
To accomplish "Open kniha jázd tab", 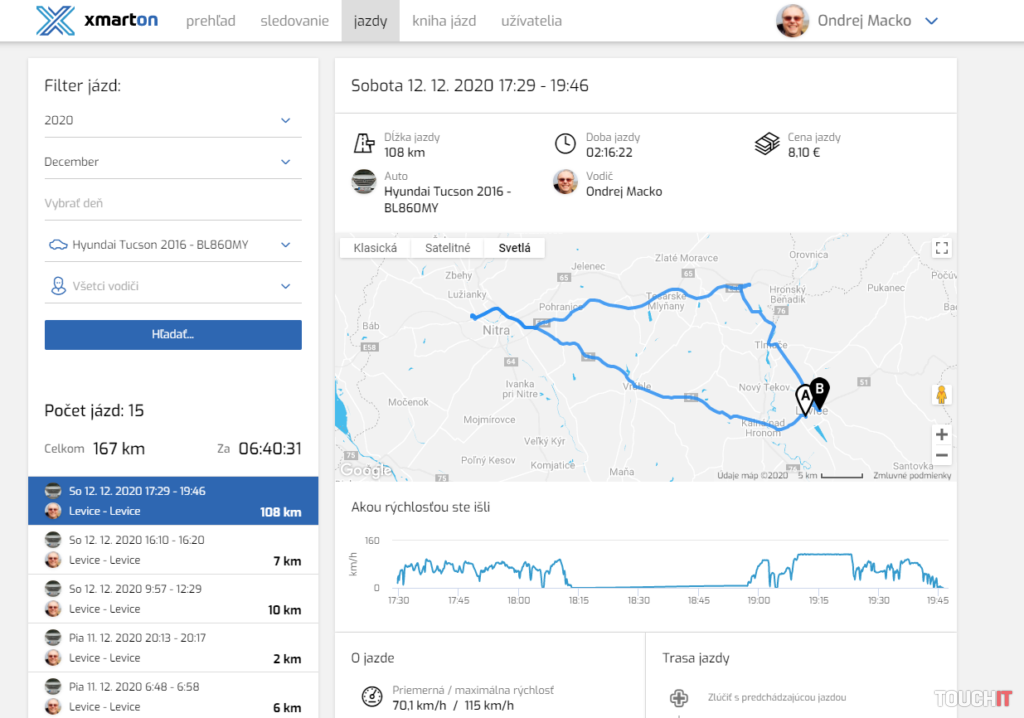I will click(x=444, y=21).
